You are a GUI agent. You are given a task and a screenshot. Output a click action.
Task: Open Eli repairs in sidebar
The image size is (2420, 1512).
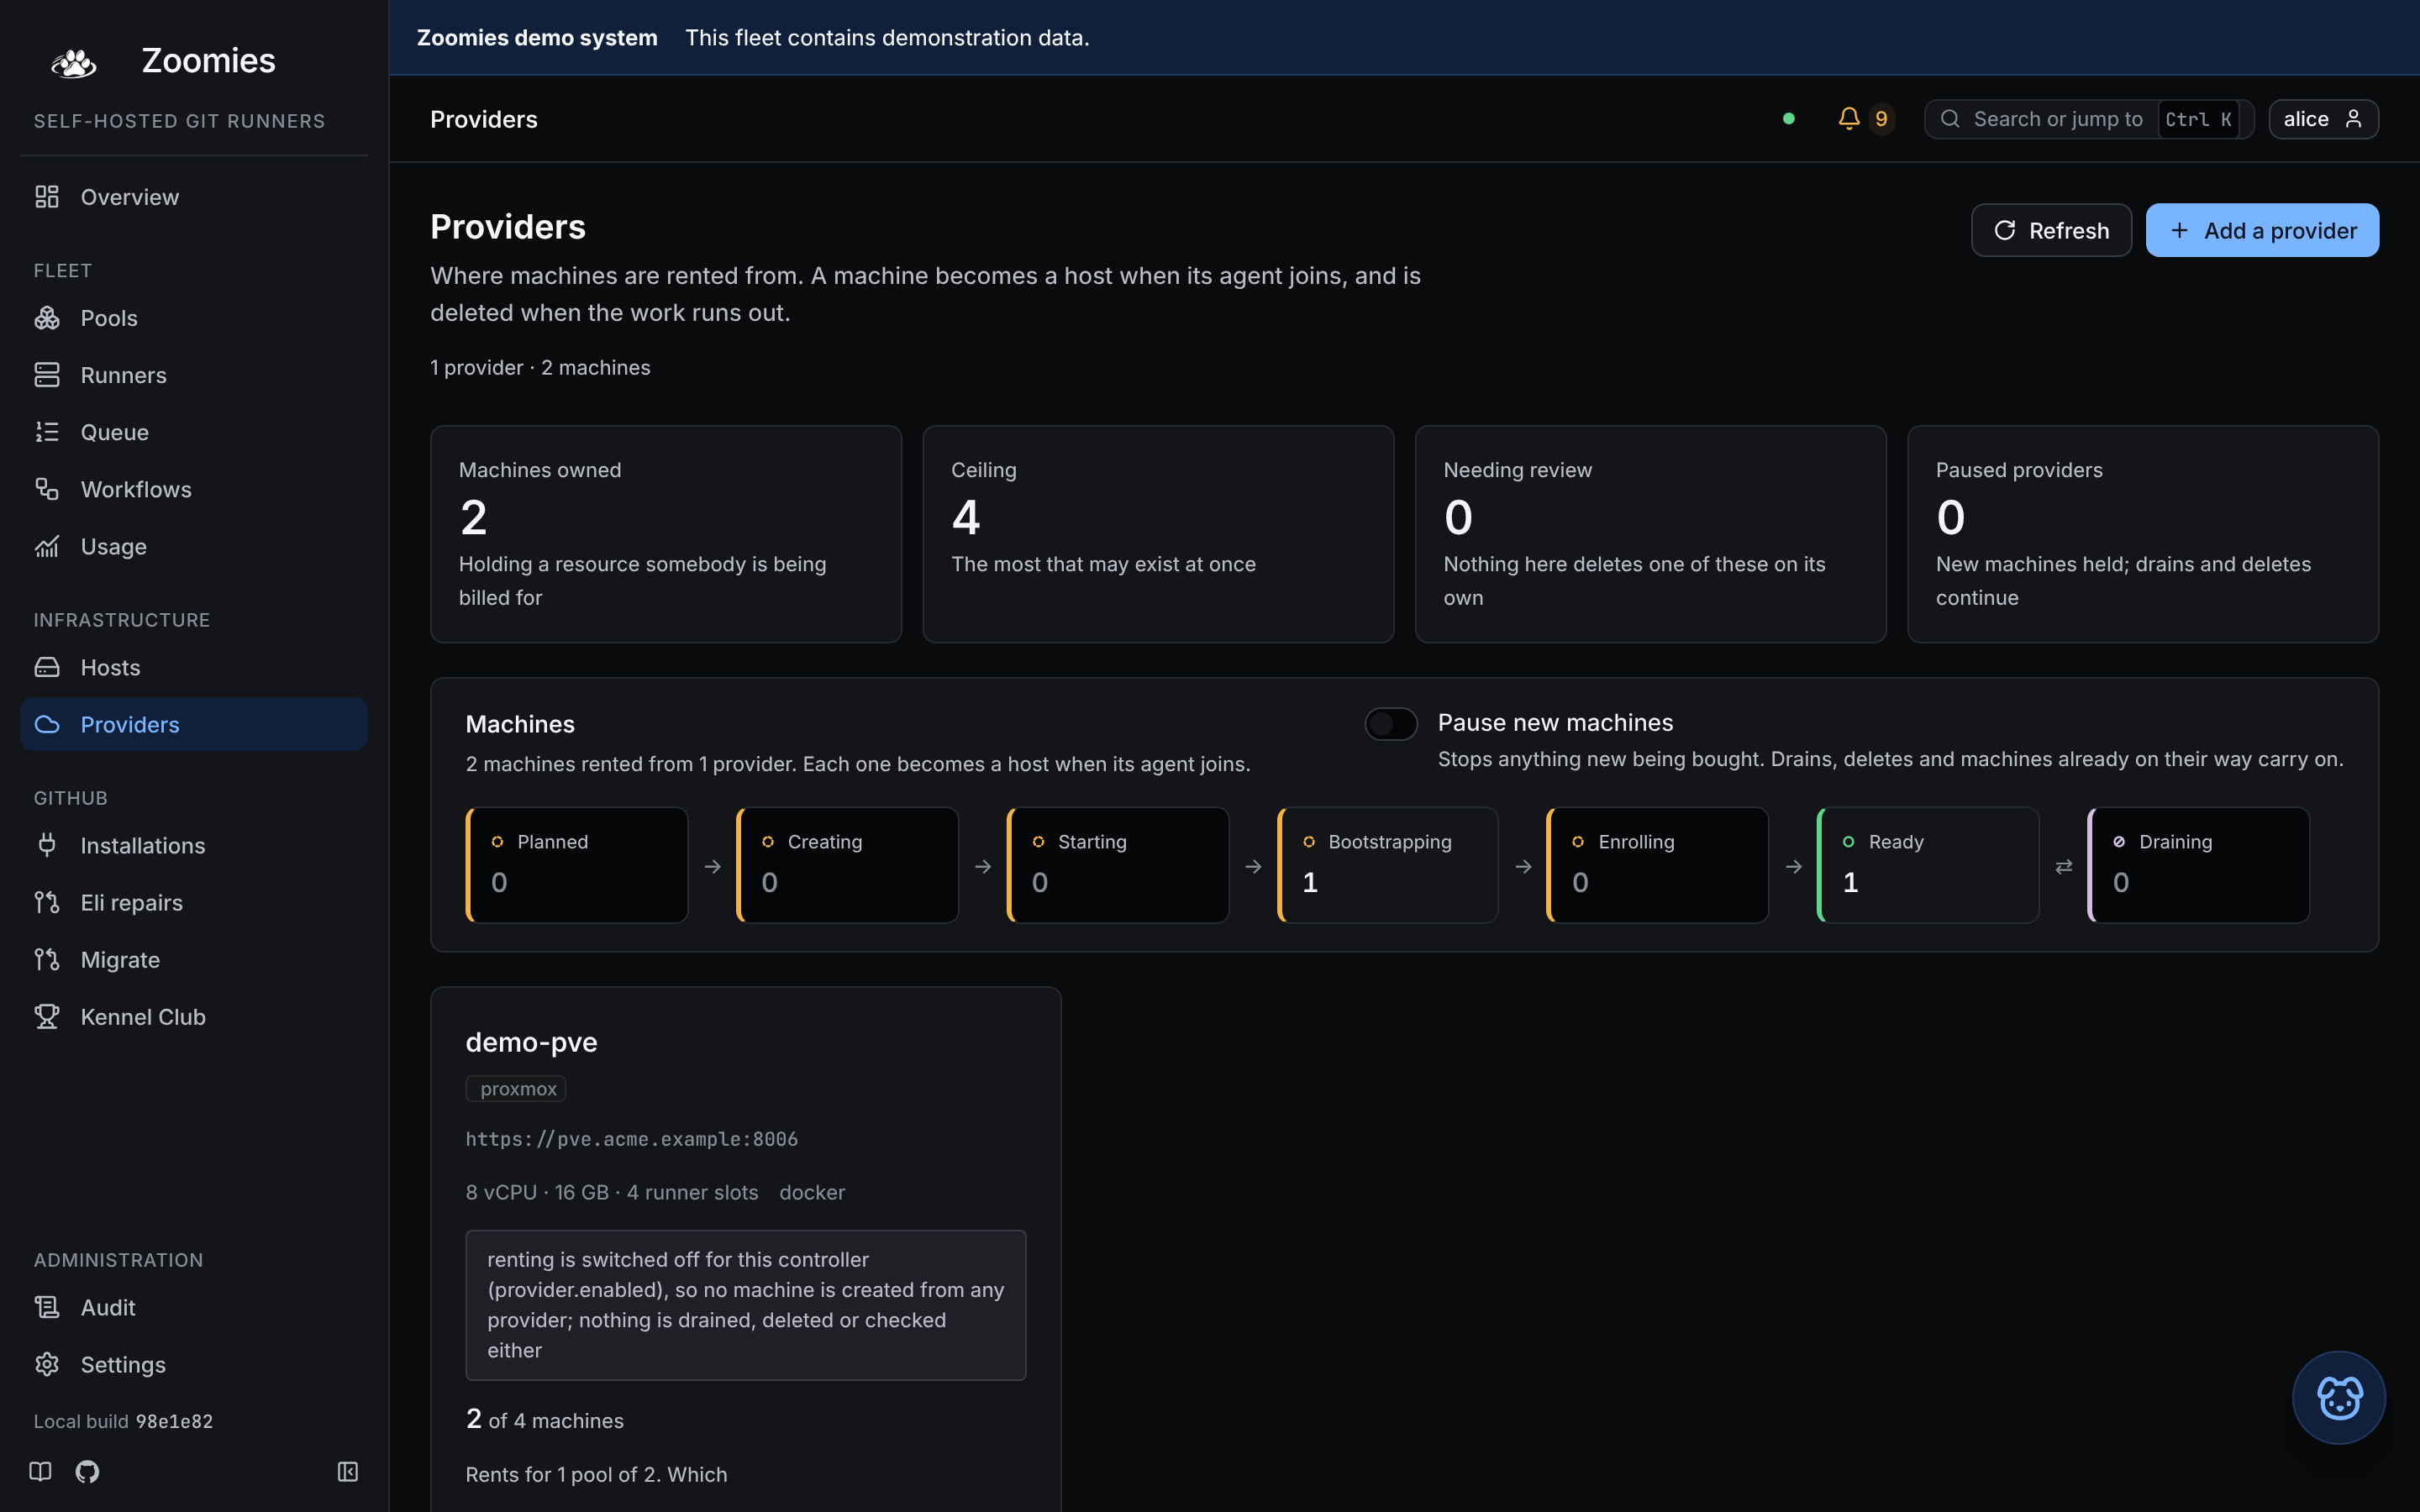coord(194,902)
